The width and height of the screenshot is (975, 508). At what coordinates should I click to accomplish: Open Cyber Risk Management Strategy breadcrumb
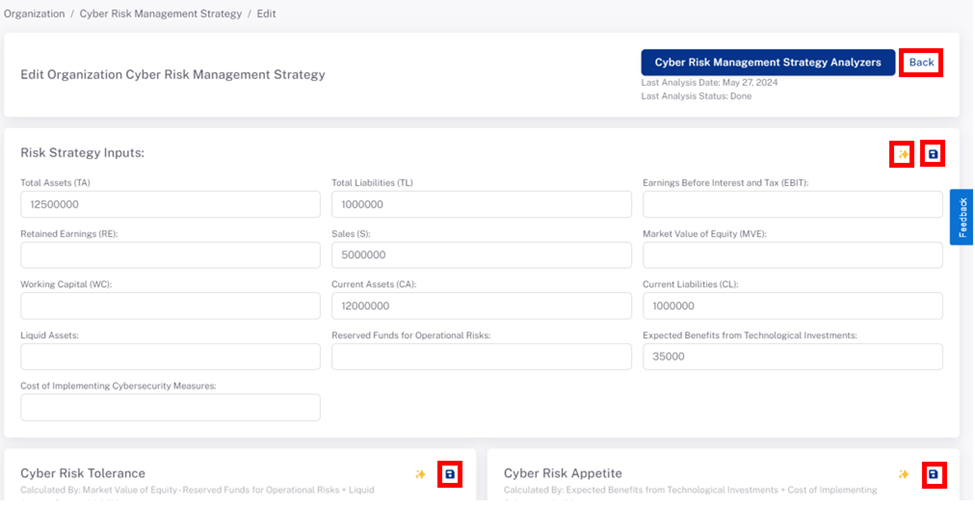pyautogui.click(x=160, y=14)
